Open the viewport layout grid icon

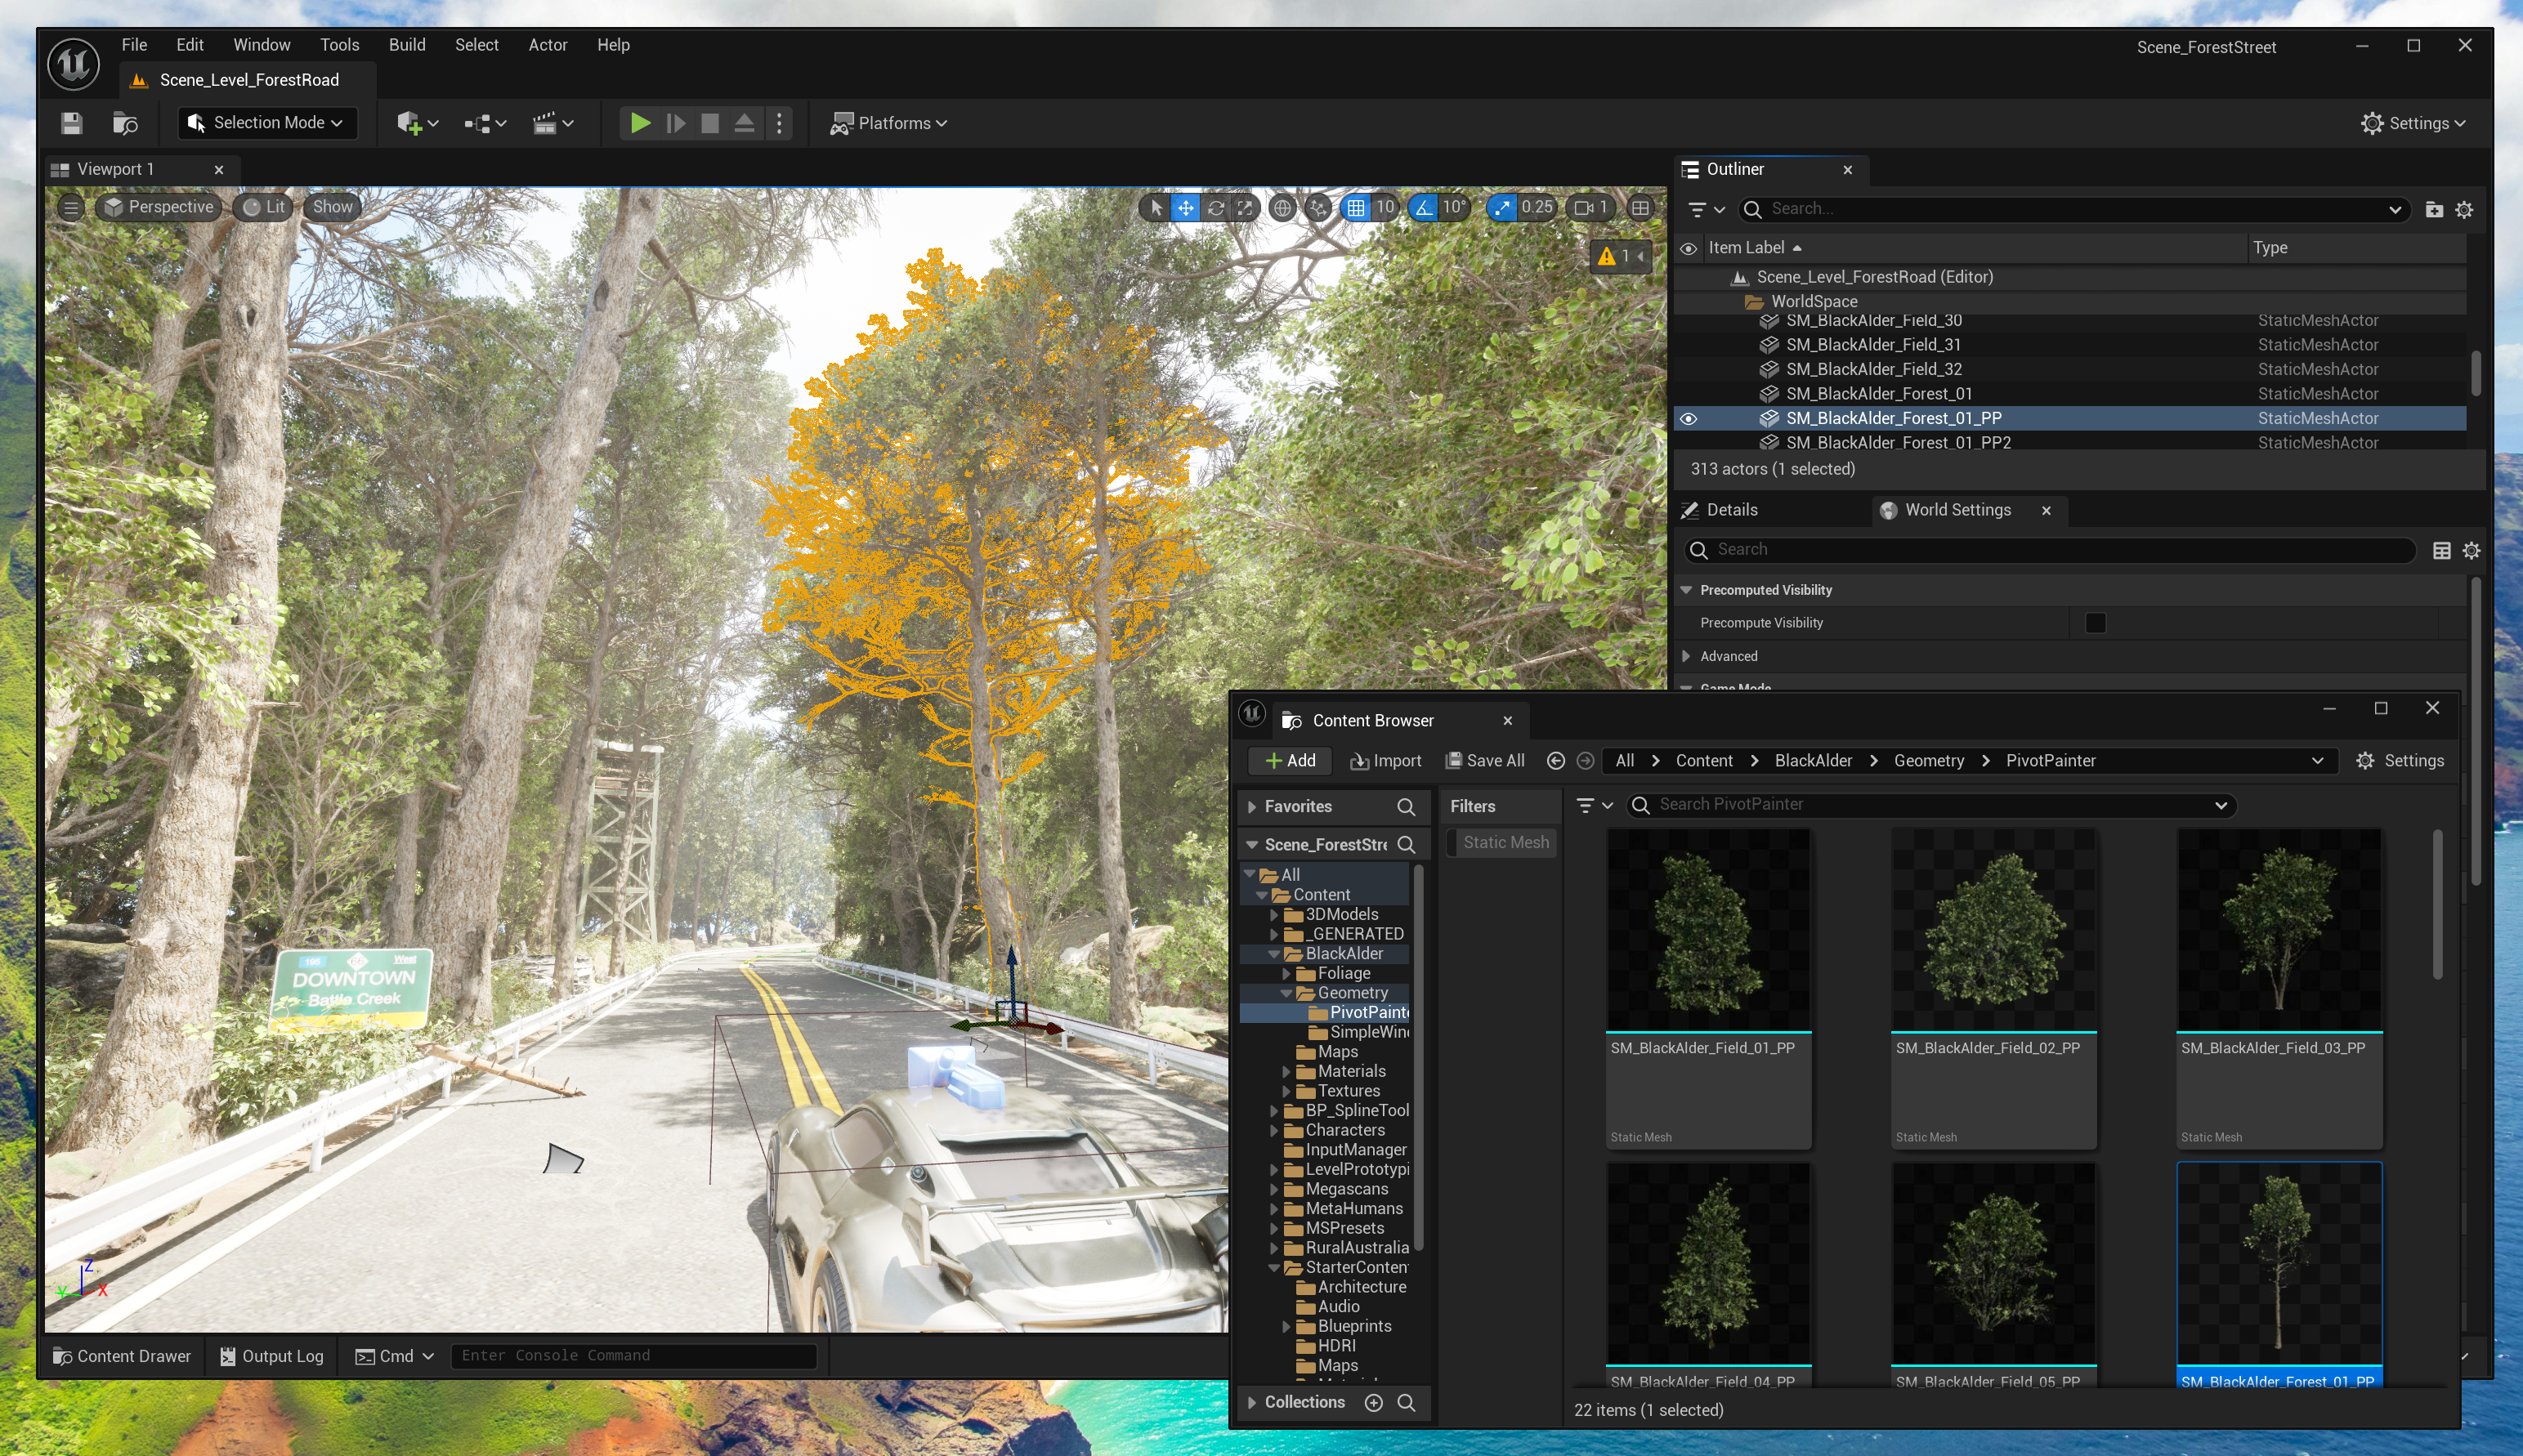pos(1640,208)
